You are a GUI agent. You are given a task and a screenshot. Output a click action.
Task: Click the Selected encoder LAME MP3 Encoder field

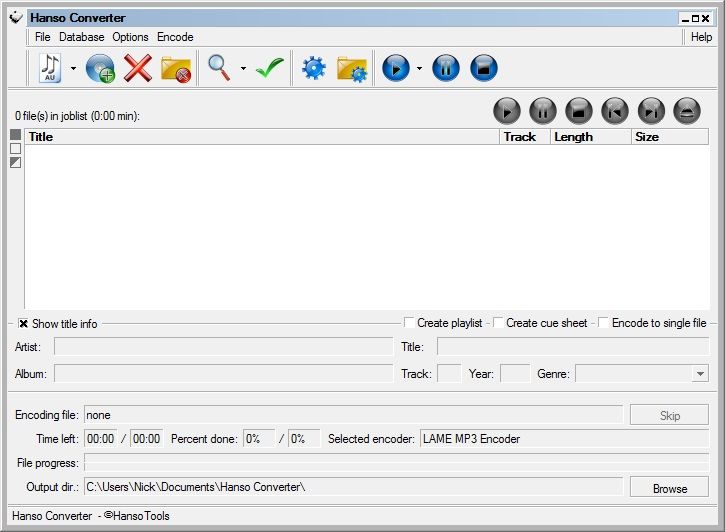click(x=564, y=439)
